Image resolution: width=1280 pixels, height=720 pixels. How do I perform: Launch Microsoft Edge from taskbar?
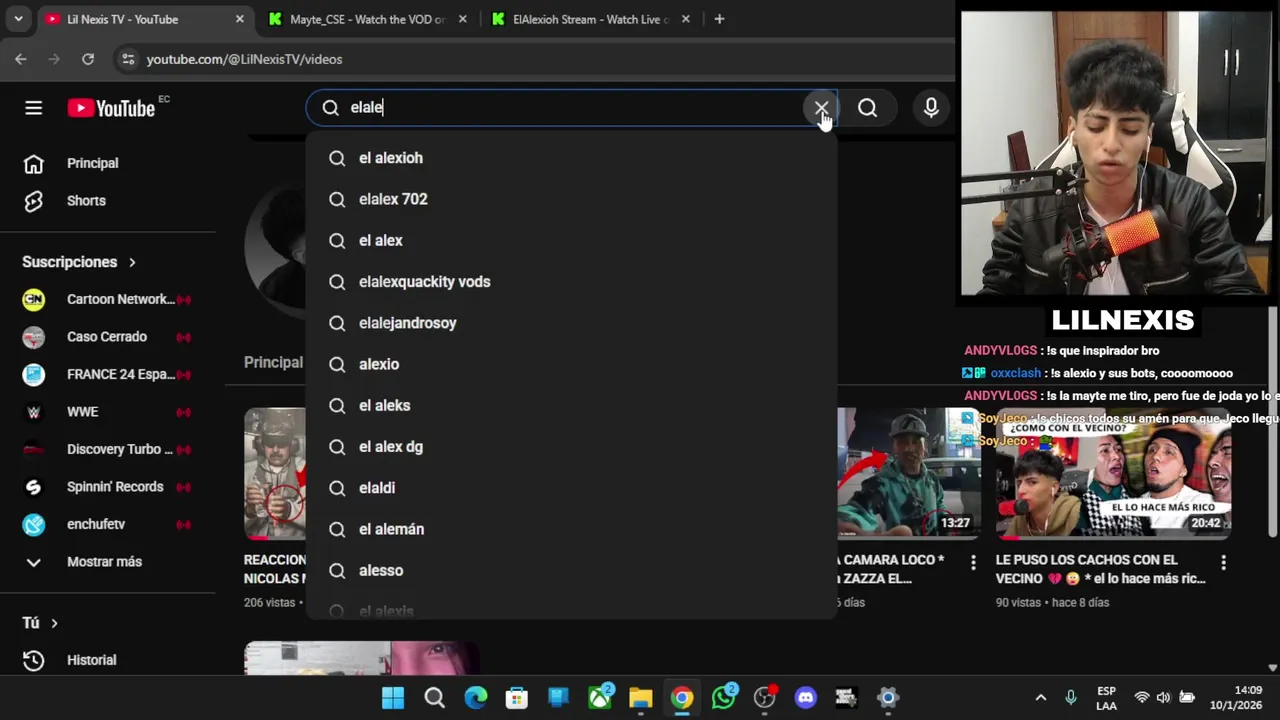[476, 697]
